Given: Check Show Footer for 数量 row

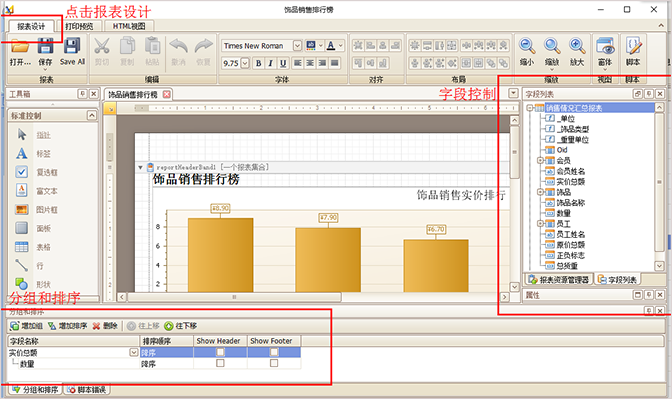Looking at the screenshot, I should (x=274, y=363).
